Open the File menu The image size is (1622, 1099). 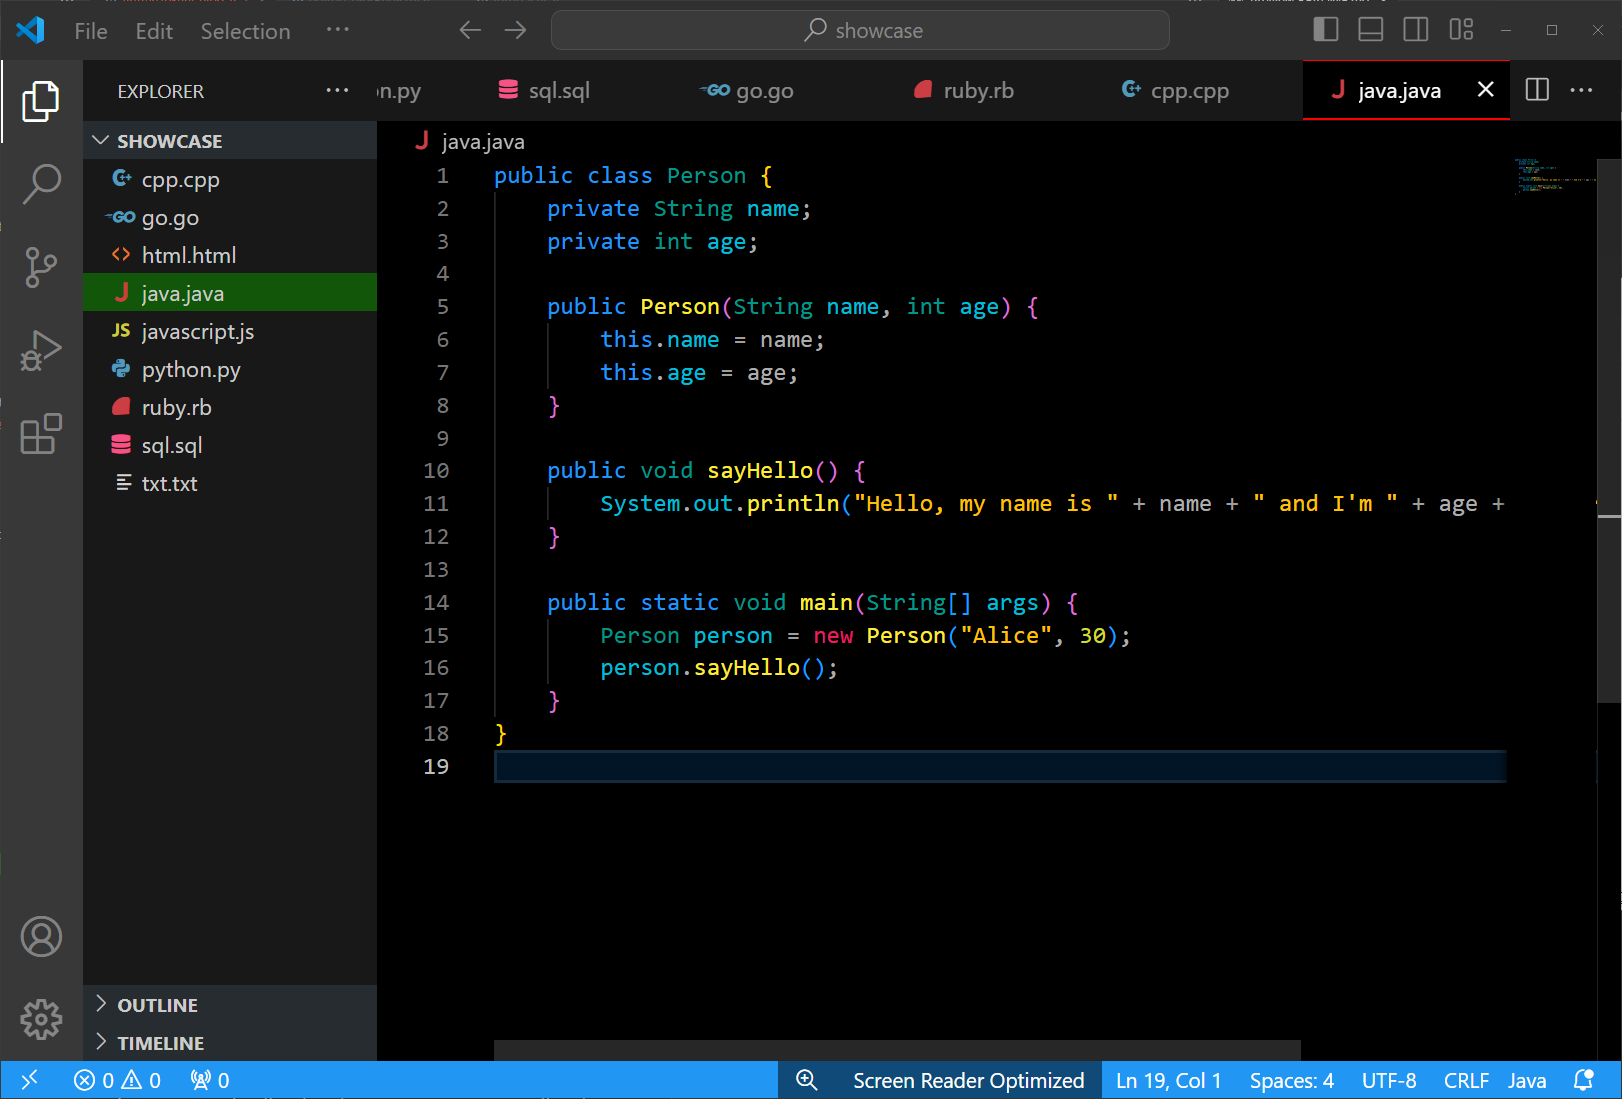click(x=91, y=31)
